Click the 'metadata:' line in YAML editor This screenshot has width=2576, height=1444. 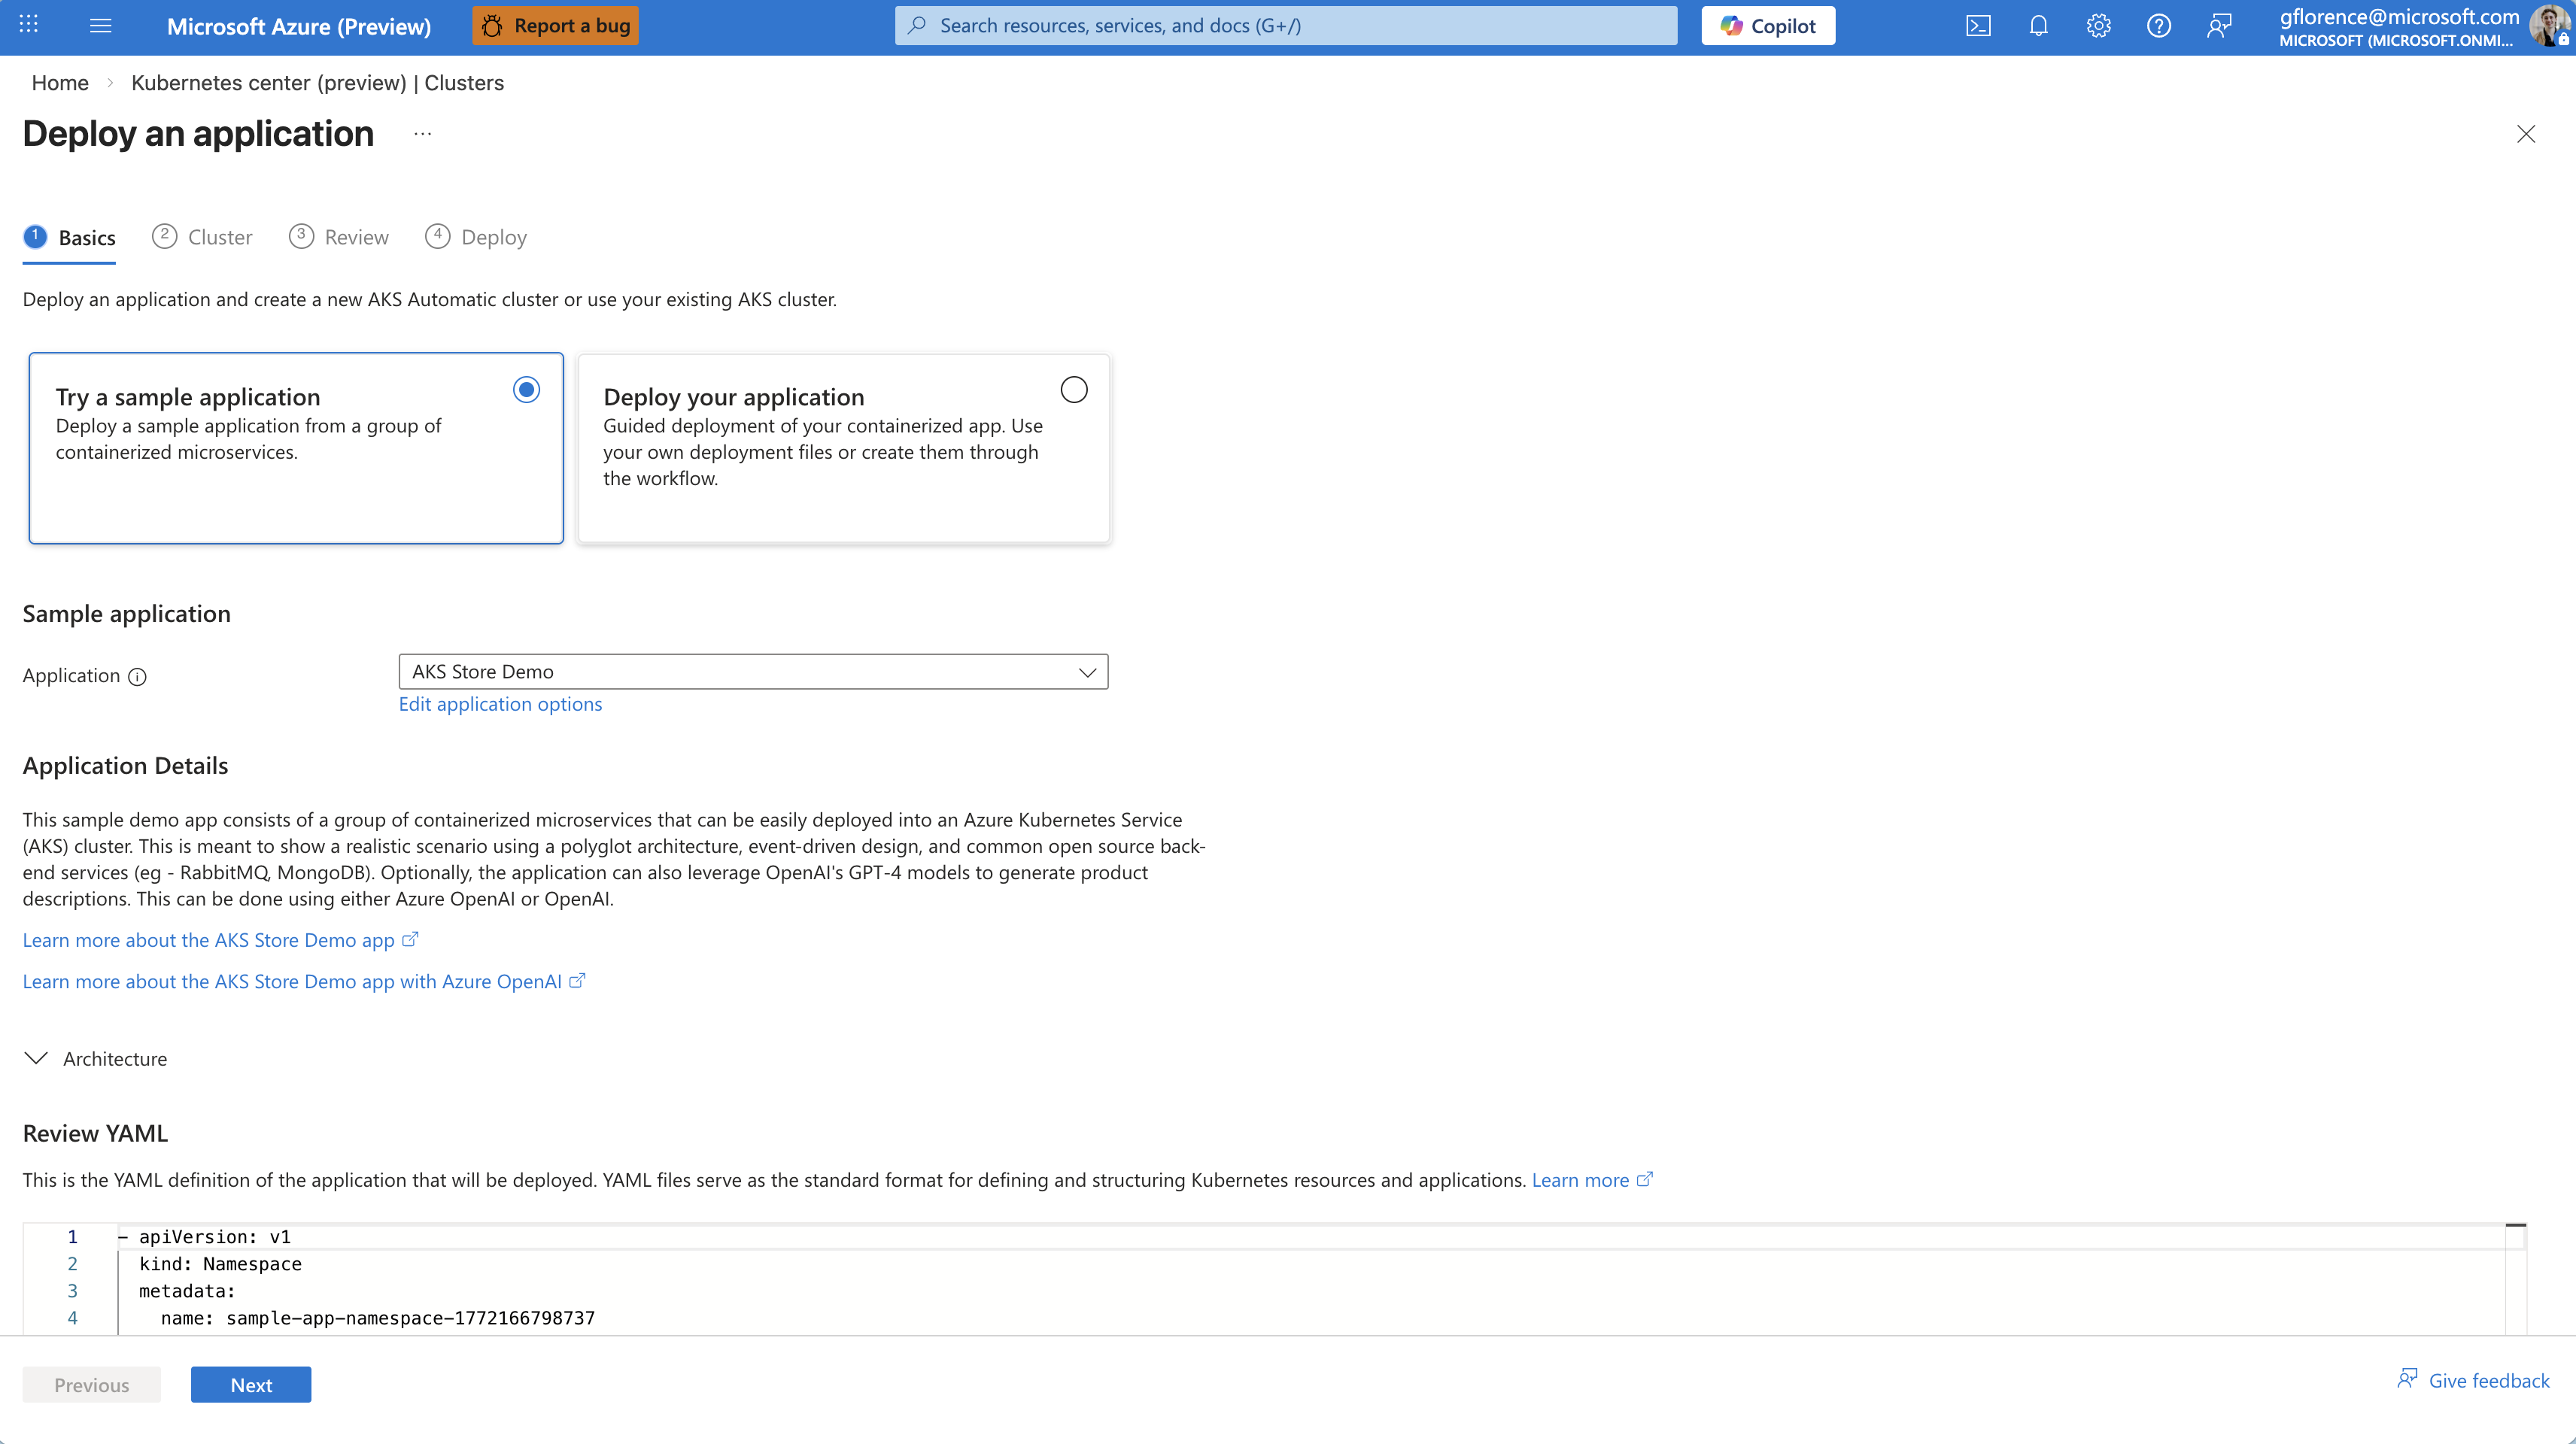(187, 1291)
